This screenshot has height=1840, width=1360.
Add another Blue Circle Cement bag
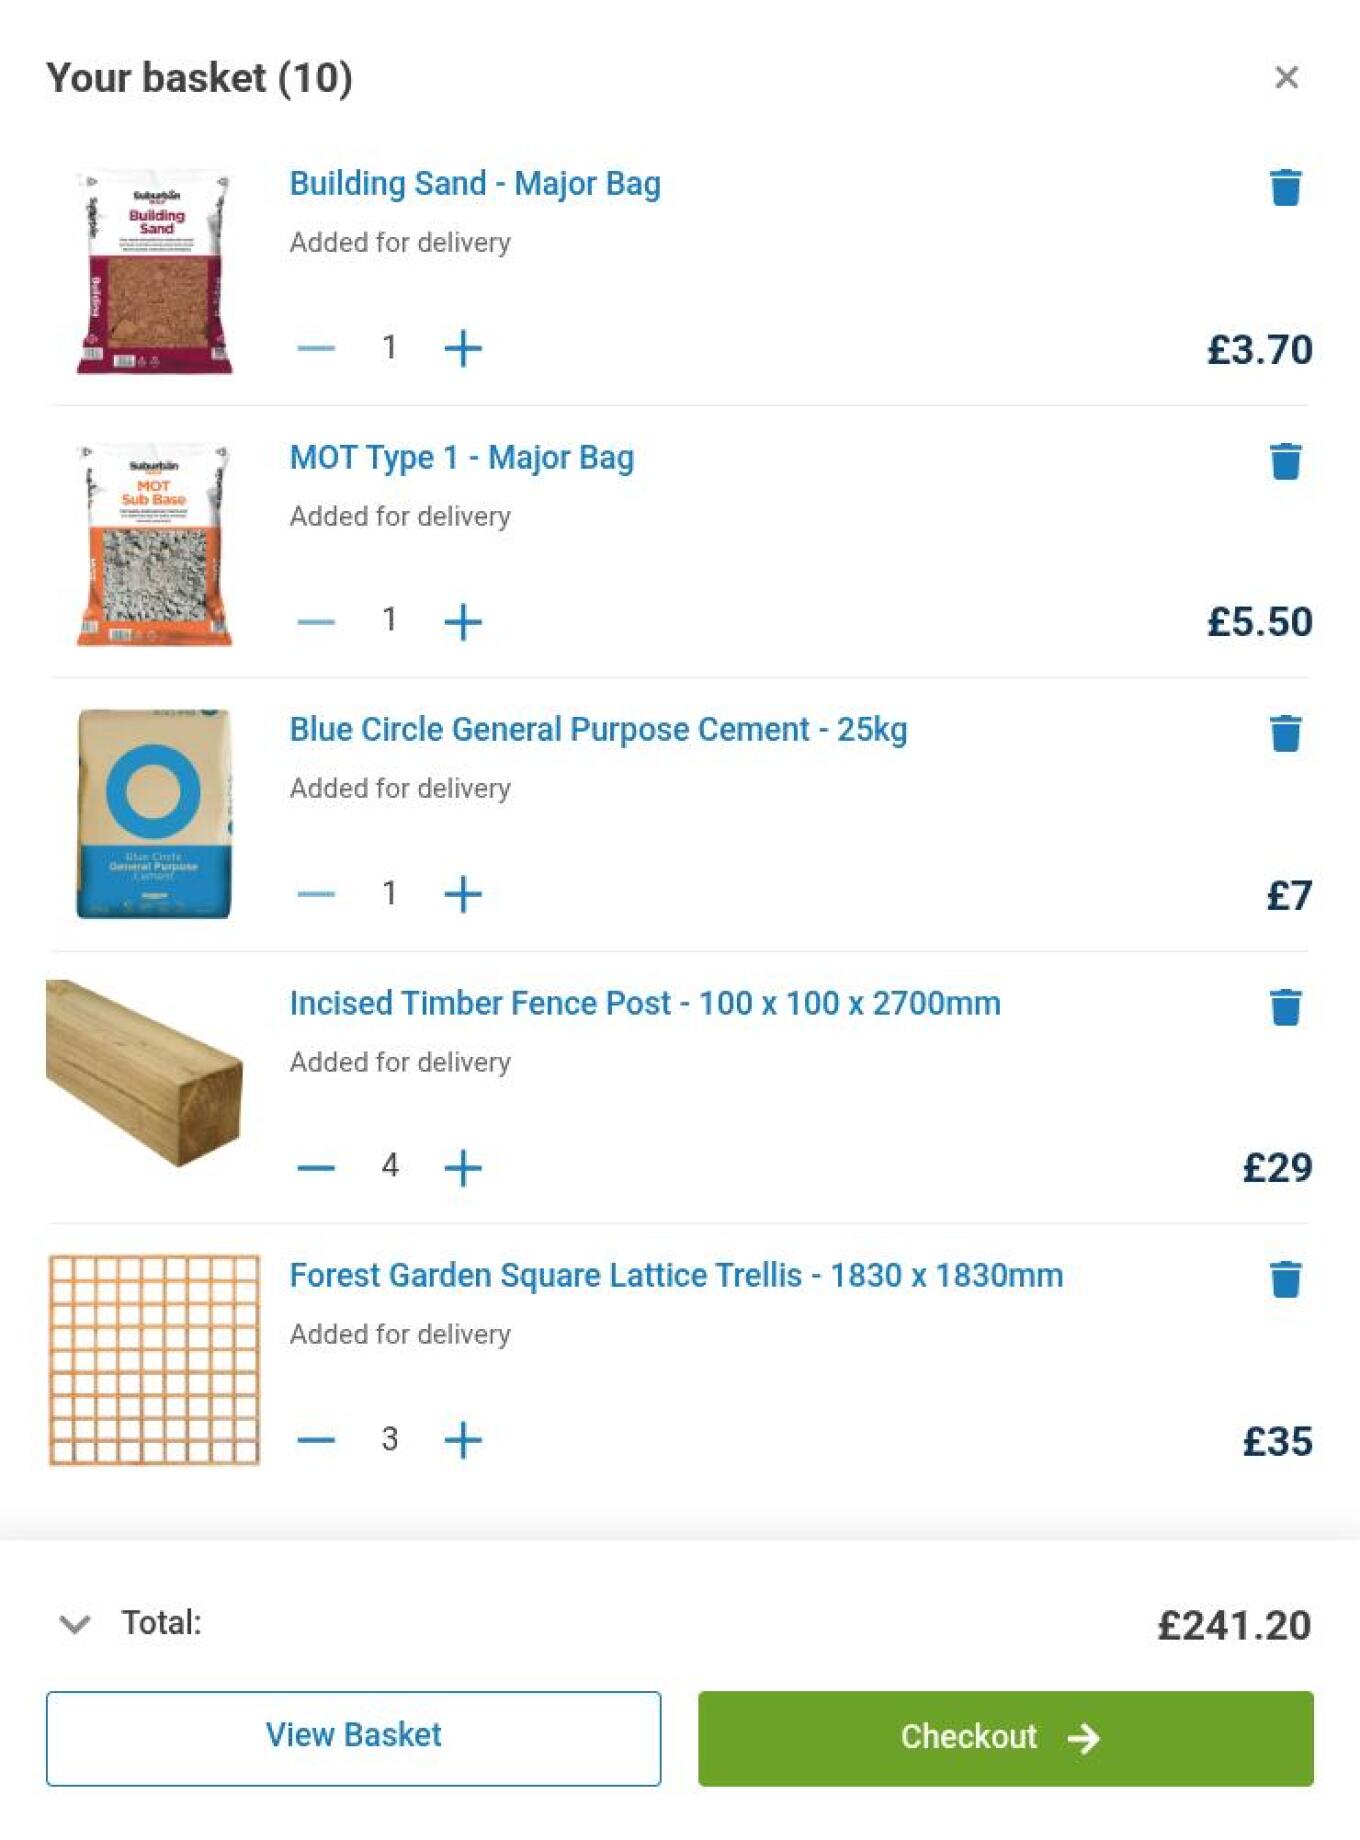click(x=463, y=894)
